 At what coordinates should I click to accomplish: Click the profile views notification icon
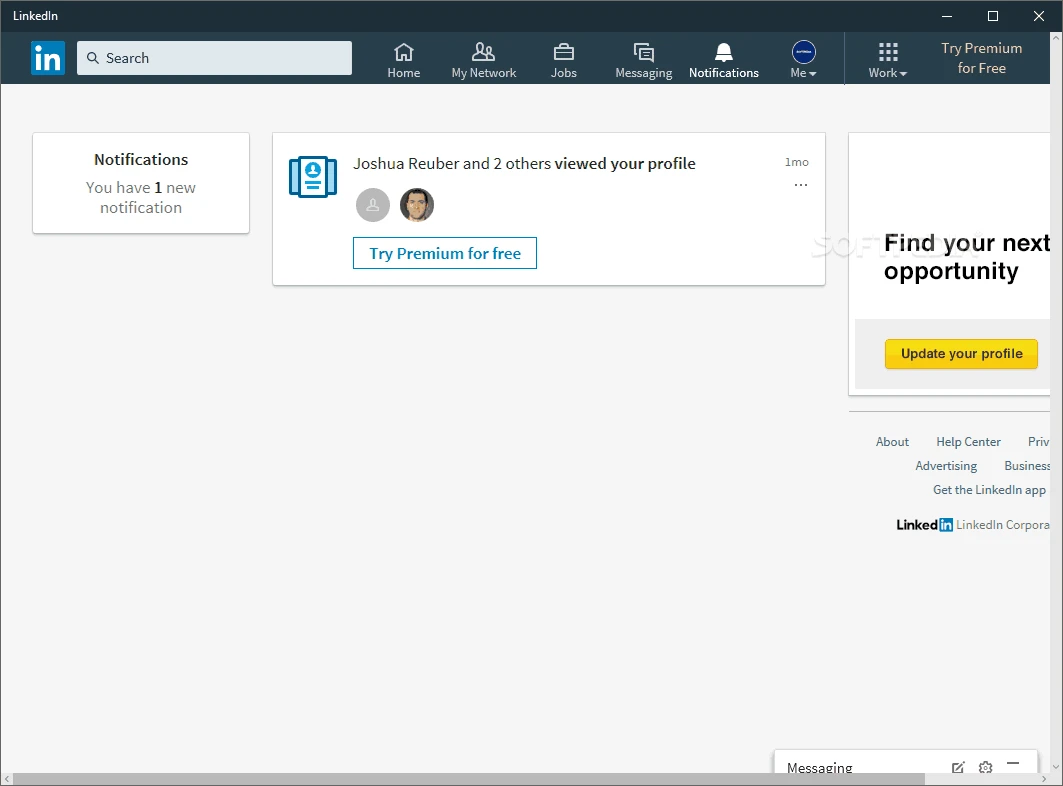click(x=313, y=177)
